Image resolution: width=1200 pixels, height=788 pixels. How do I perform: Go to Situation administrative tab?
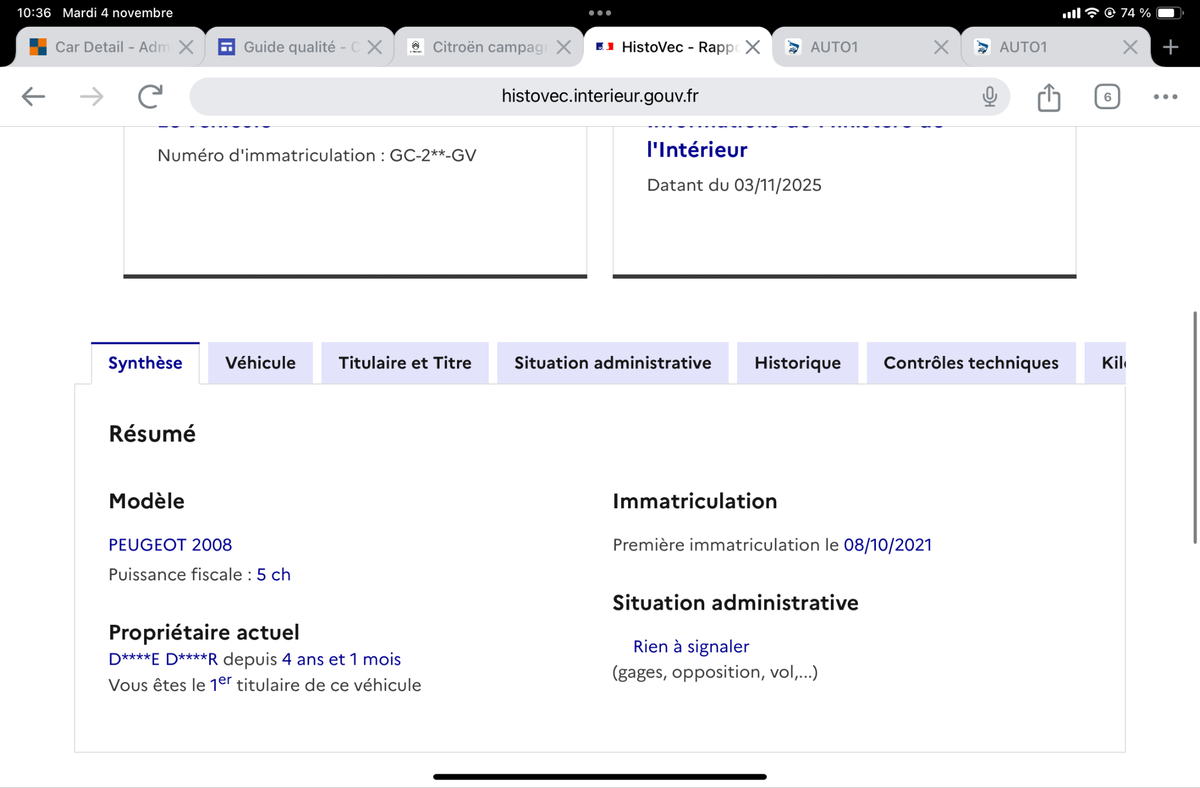pyautogui.click(x=612, y=363)
